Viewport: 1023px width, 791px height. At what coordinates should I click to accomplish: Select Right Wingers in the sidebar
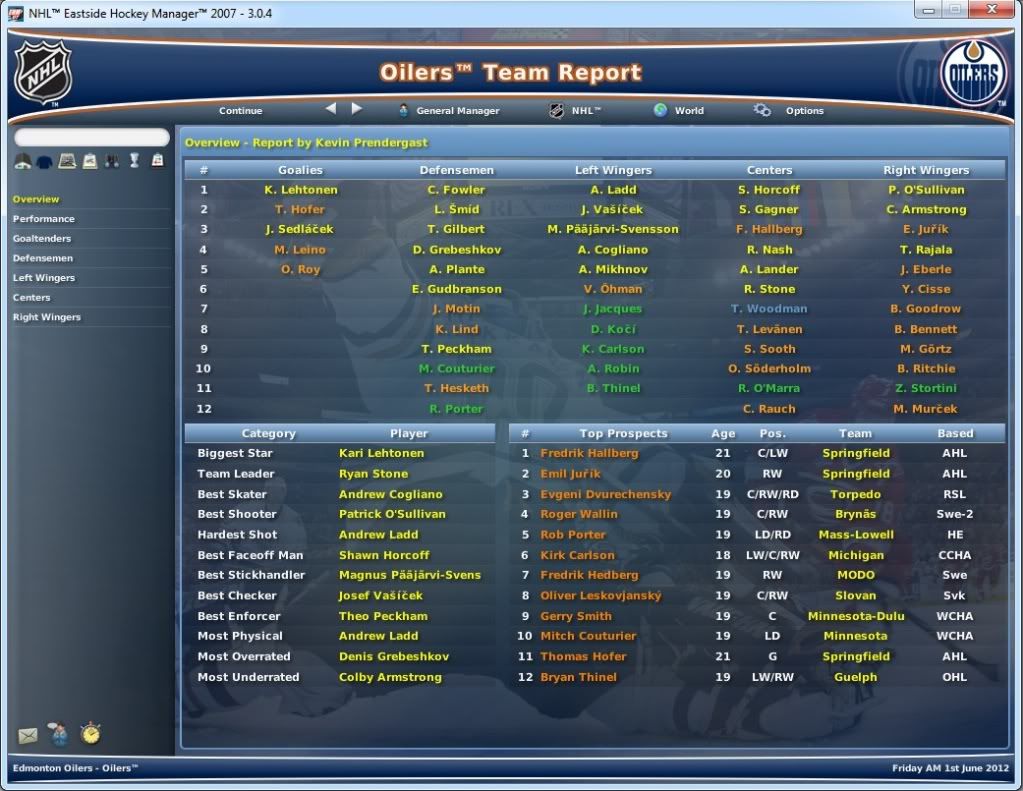tap(47, 317)
